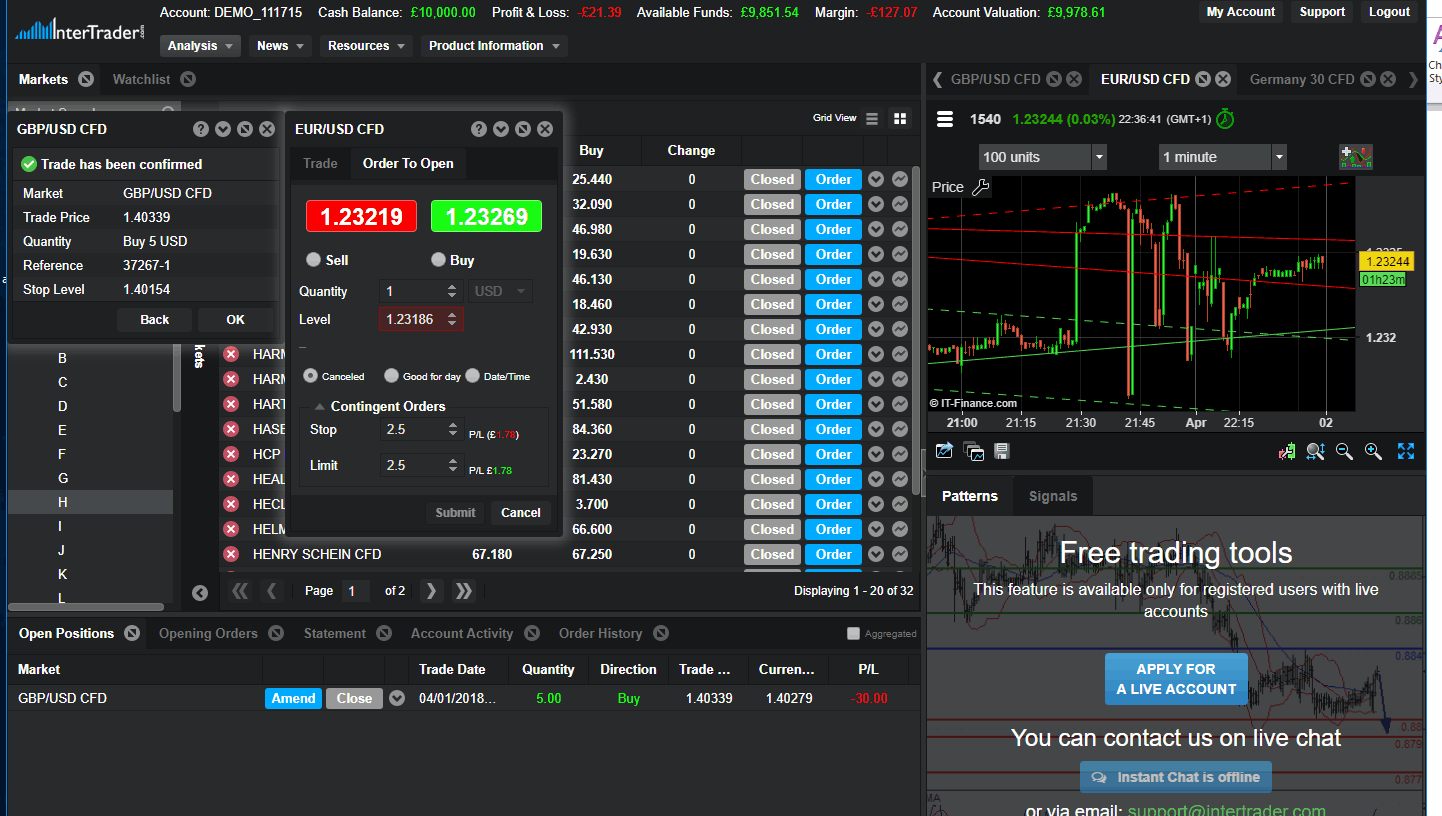Remove HENRY SCHEIN CFD from list
Image resolution: width=1442 pixels, height=816 pixels.
click(231, 554)
